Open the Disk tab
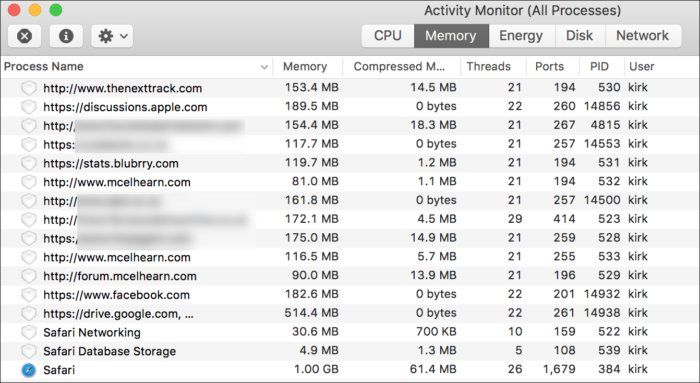700x383 pixels. point(579,36)
